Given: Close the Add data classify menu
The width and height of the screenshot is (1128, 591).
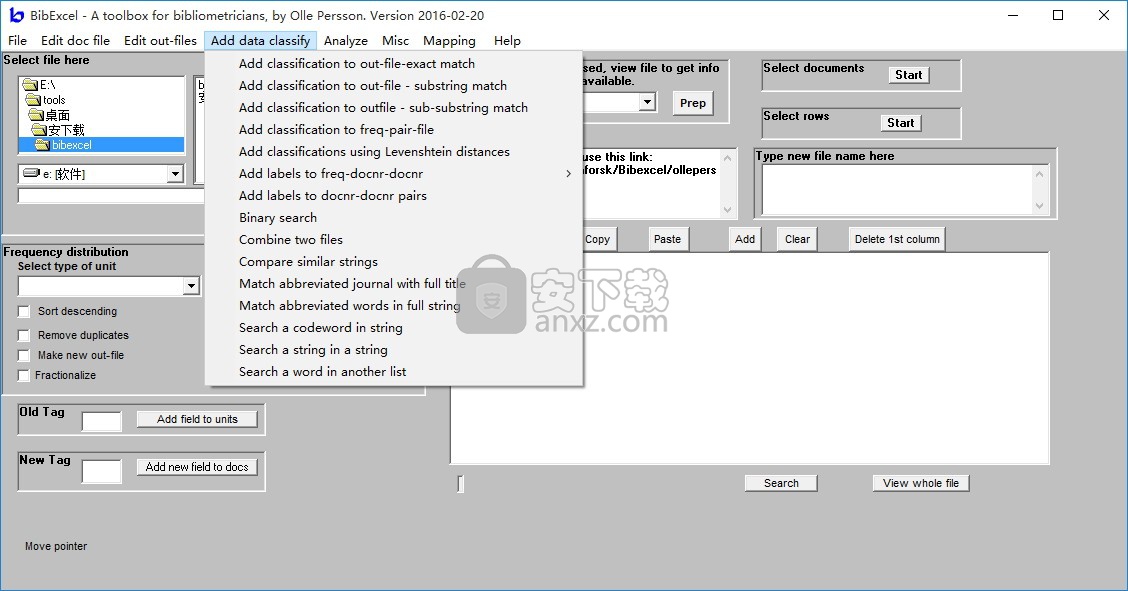Looking at the screenshot, I should click(x=260, y=41).
